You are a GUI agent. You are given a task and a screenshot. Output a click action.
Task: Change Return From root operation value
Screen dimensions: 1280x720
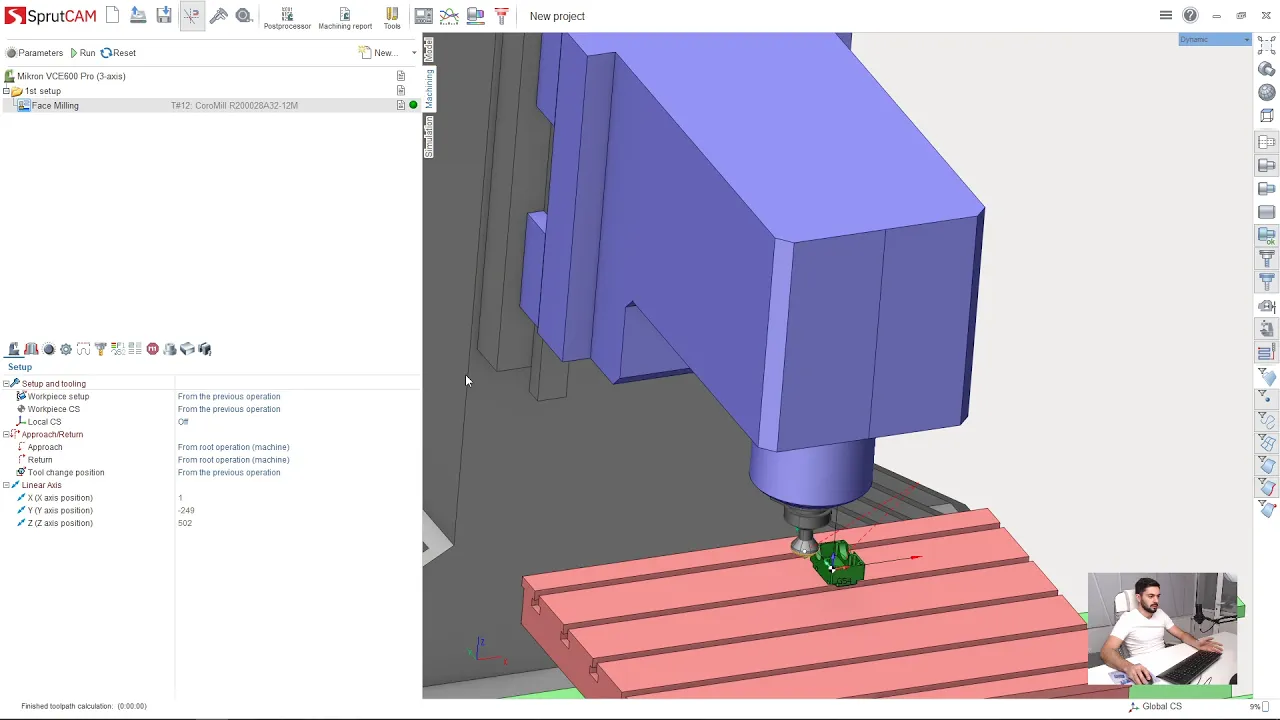233,460
